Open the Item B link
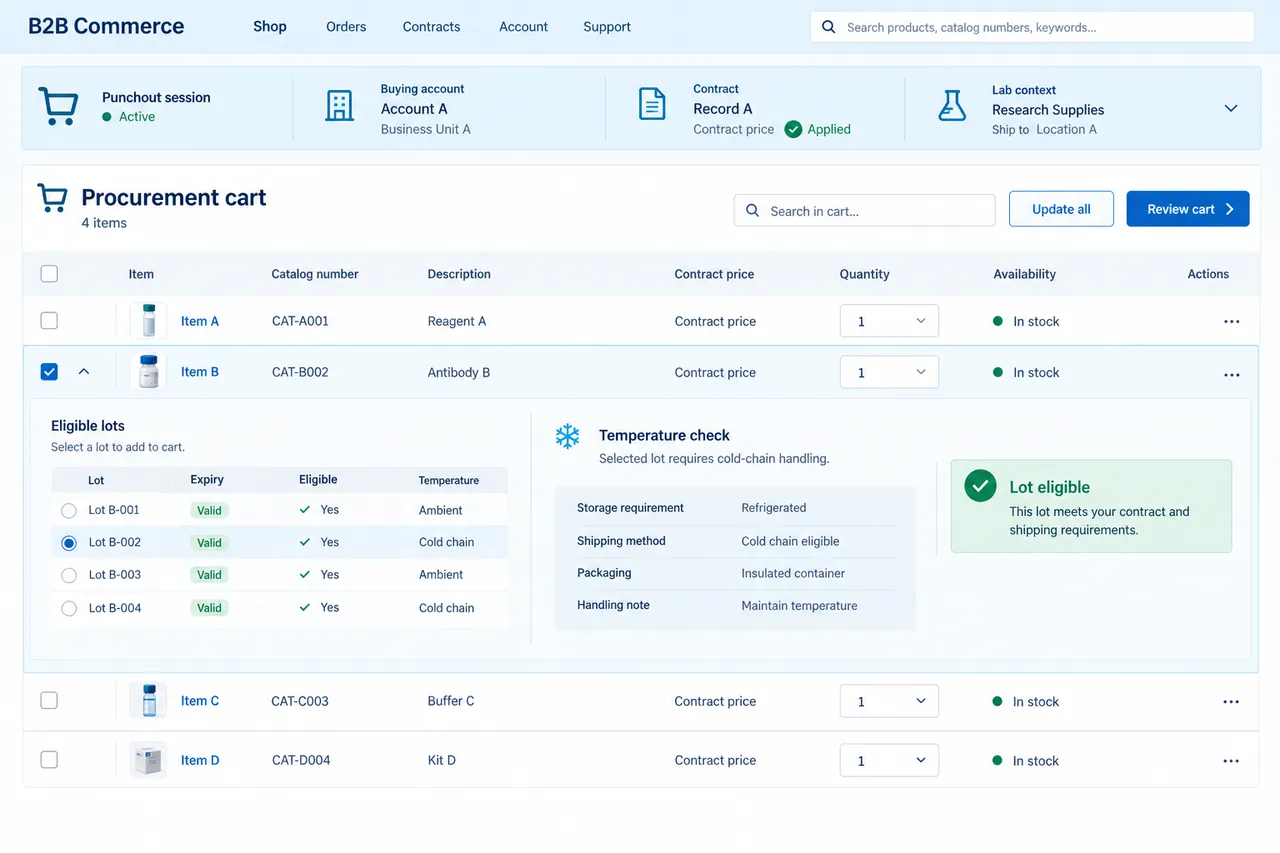The height and width of the screenshot is (853, 1280). 200,372
